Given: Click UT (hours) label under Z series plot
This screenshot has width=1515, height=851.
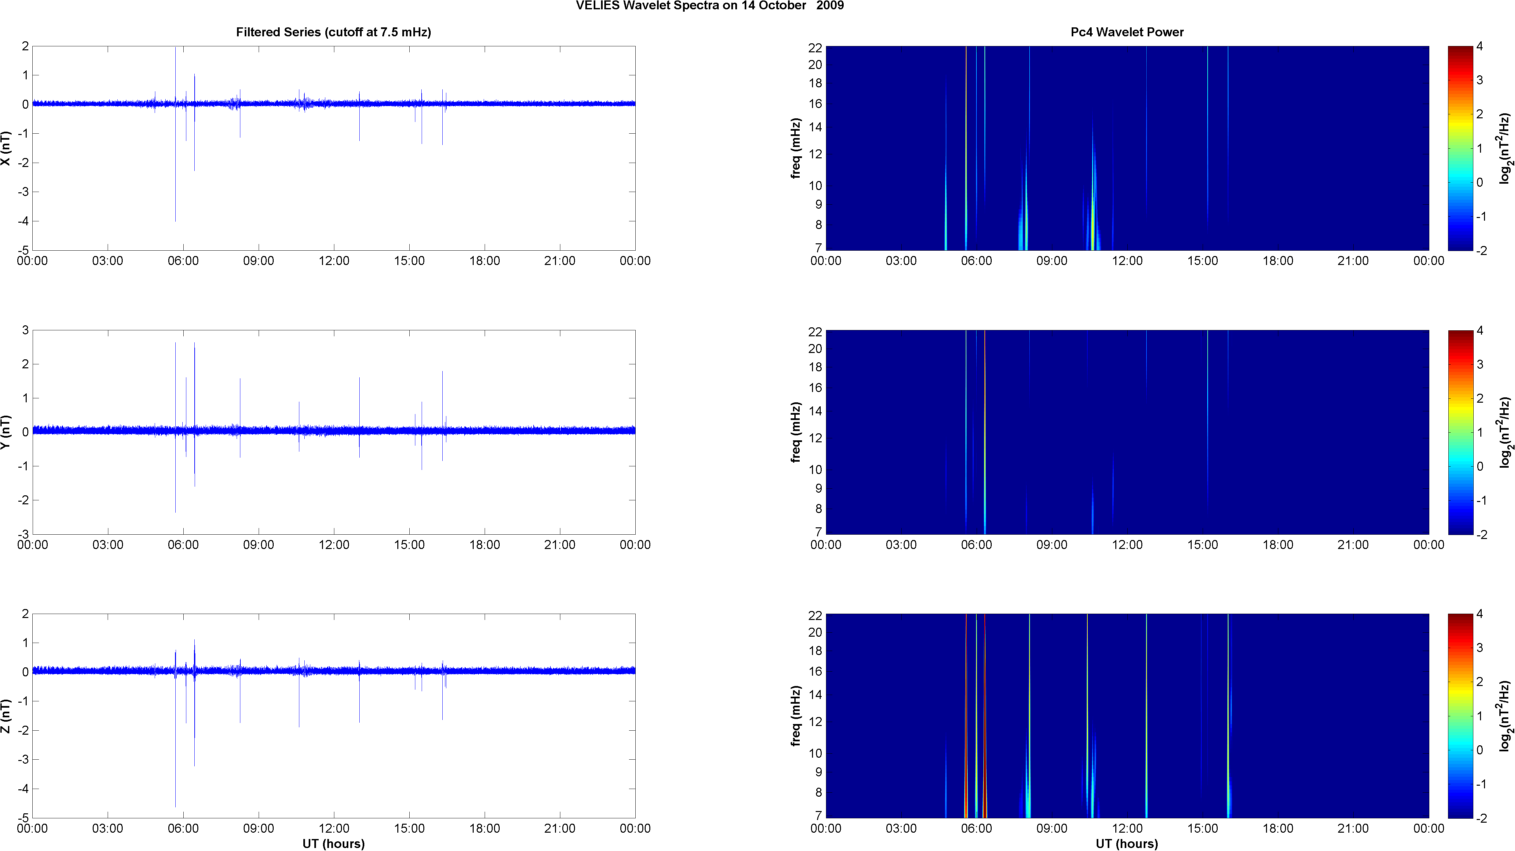Looking at the screenshot, I should [333, 844].
